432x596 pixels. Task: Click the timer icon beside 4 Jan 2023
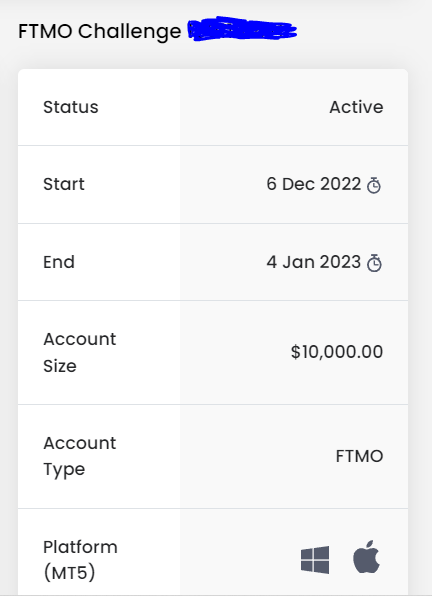pos(374,263)
